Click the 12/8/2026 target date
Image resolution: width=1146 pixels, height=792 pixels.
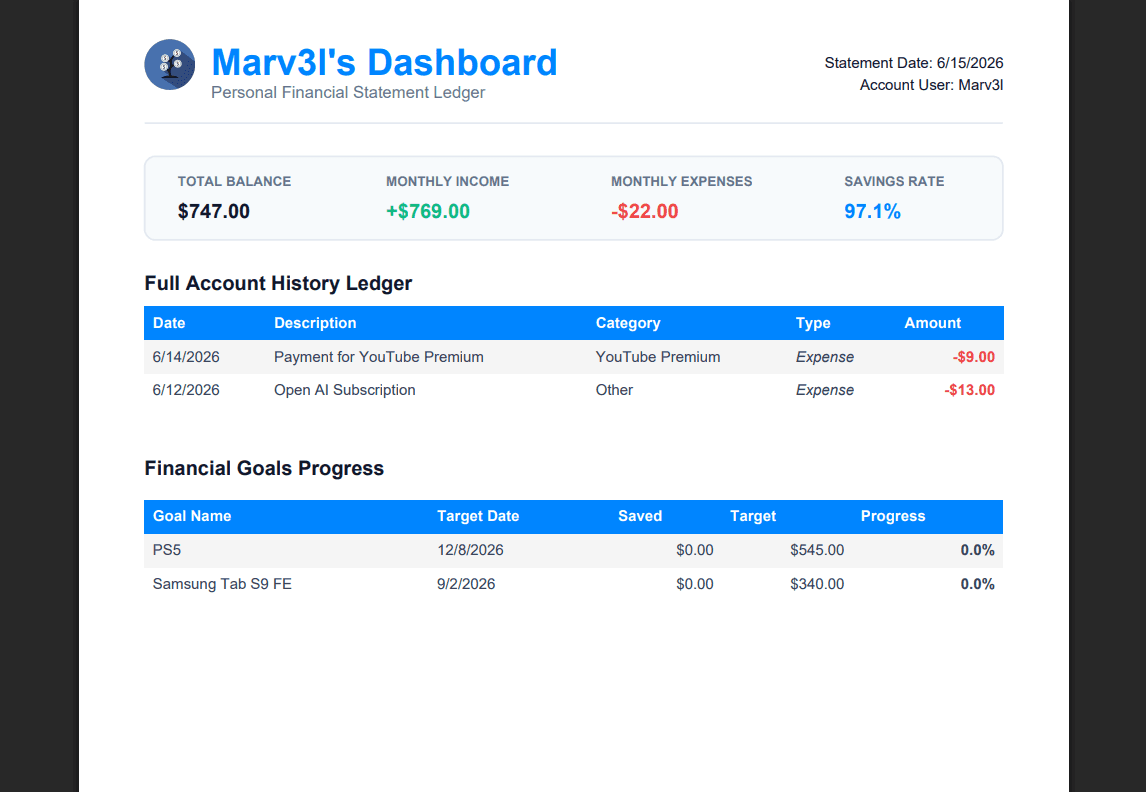[x=470, y=550]
